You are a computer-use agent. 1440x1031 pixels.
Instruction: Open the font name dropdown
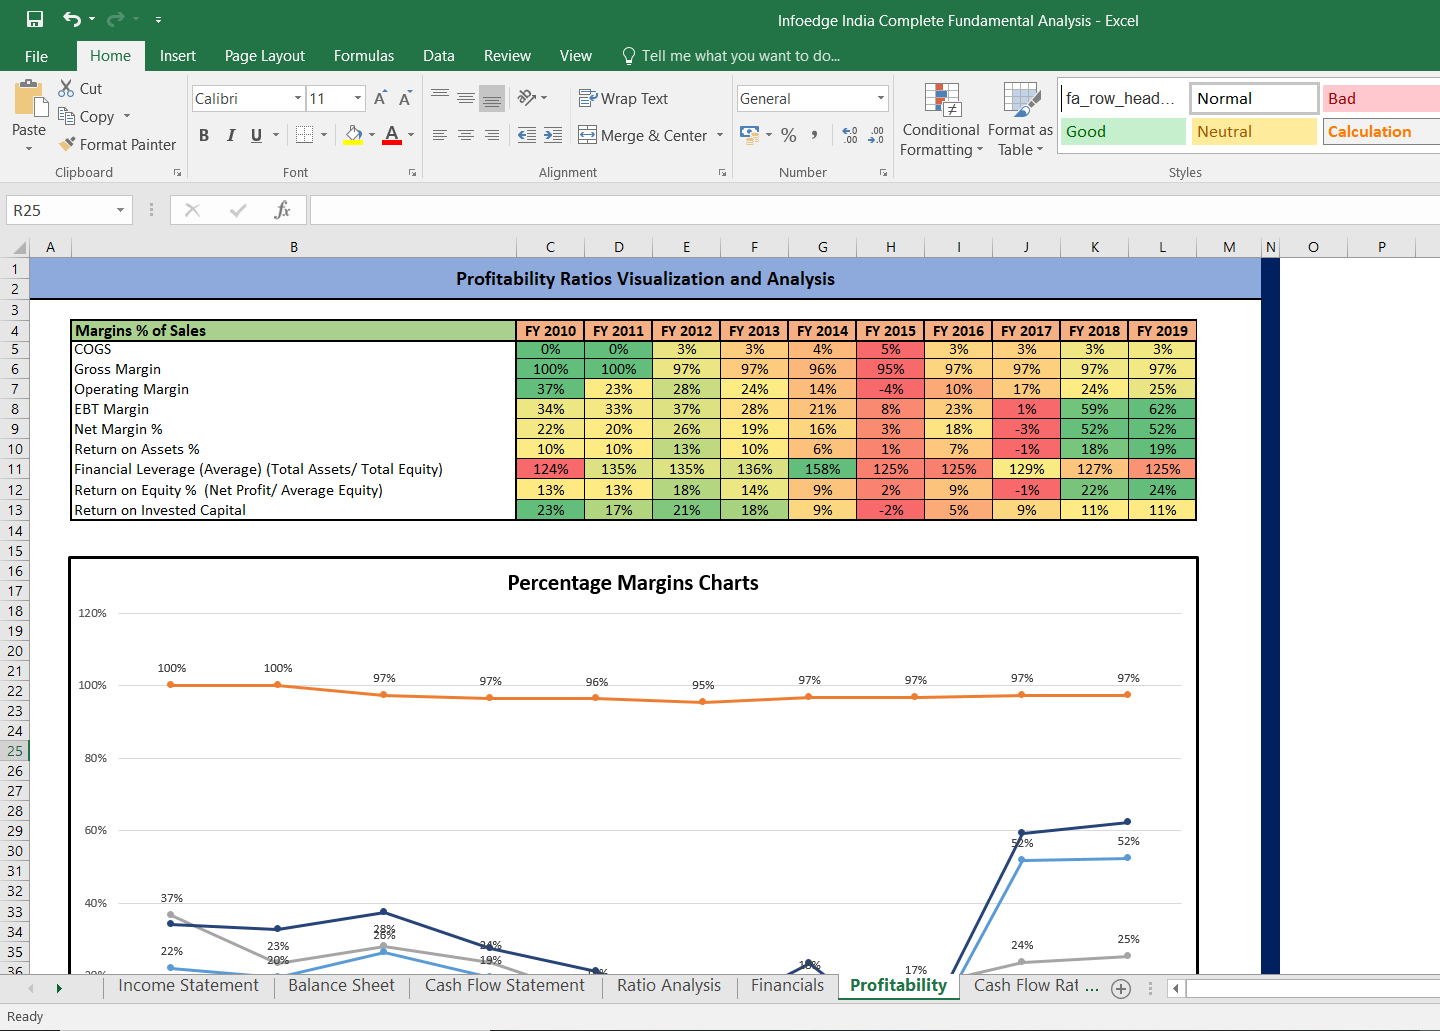pyautogui.click(x=298, y=98)
